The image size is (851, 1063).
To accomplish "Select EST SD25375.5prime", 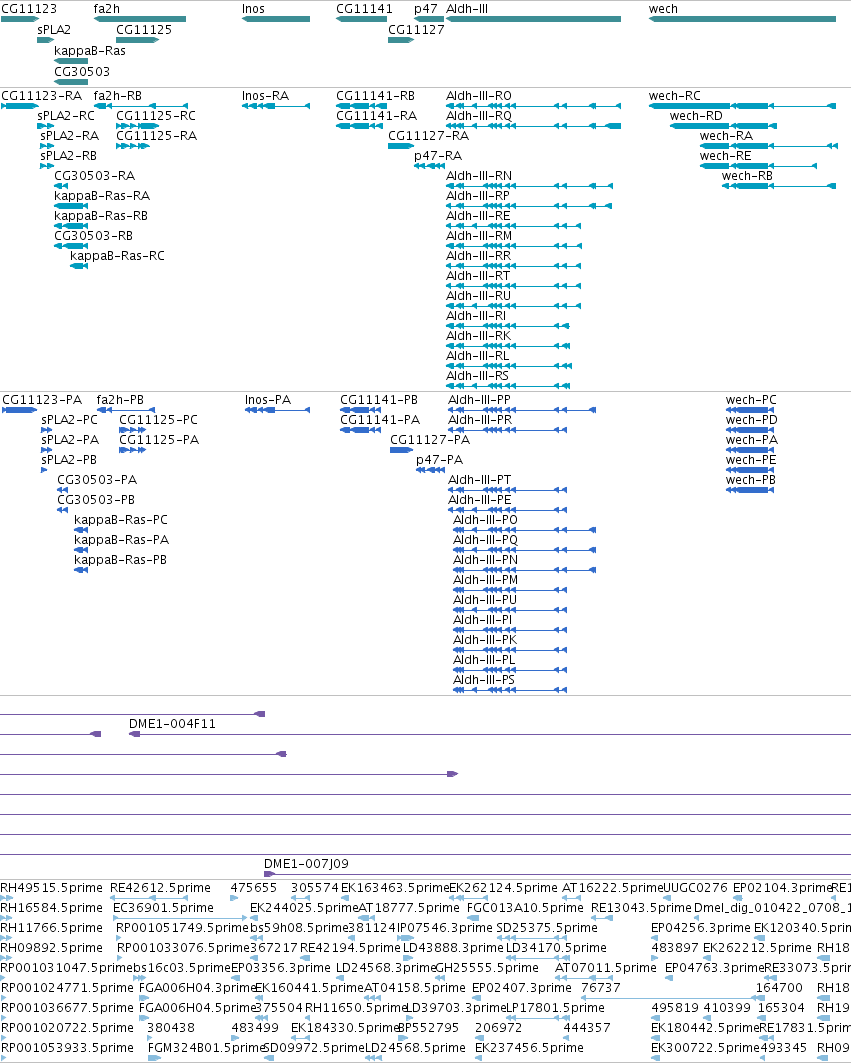I will [547, 927].
